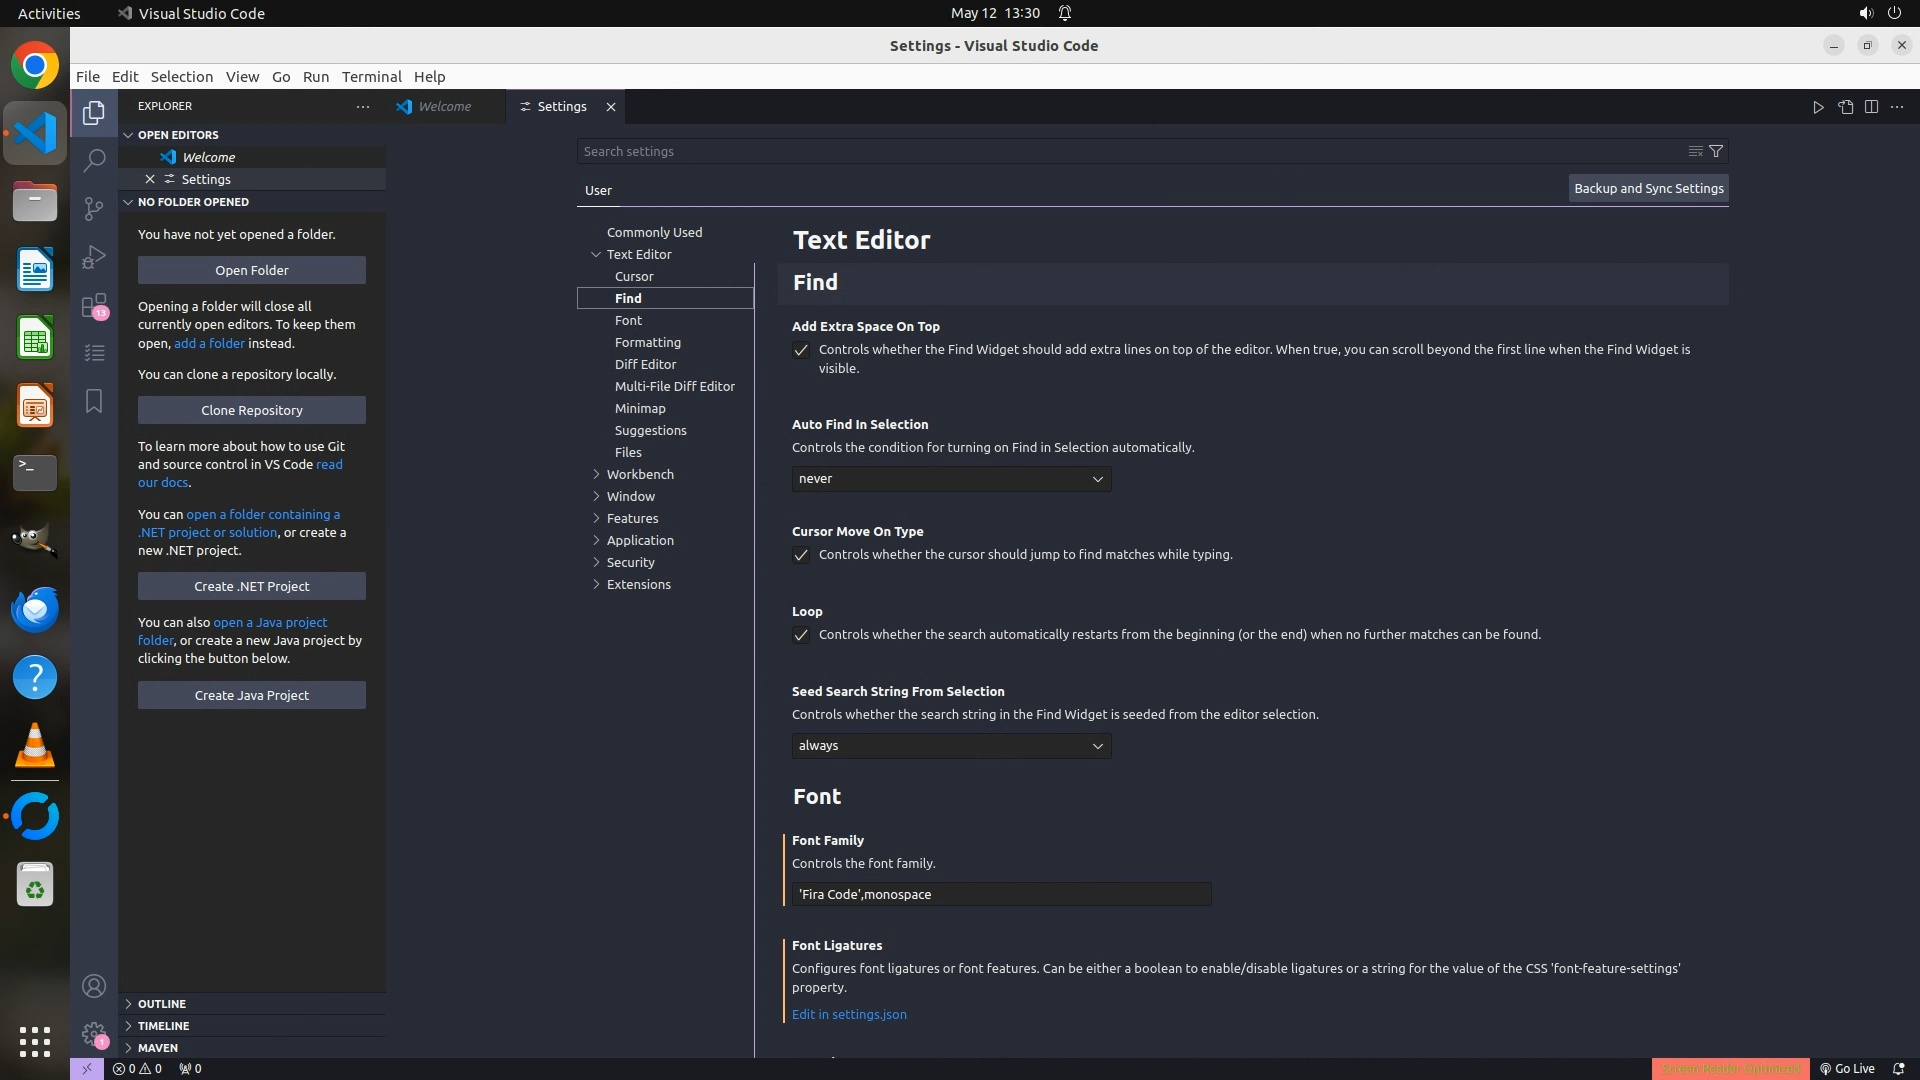Screen dimensions: 1920x1080
Task: Switch to the Welcome tab
Action: pyautogui.click(x=444, y=107)
